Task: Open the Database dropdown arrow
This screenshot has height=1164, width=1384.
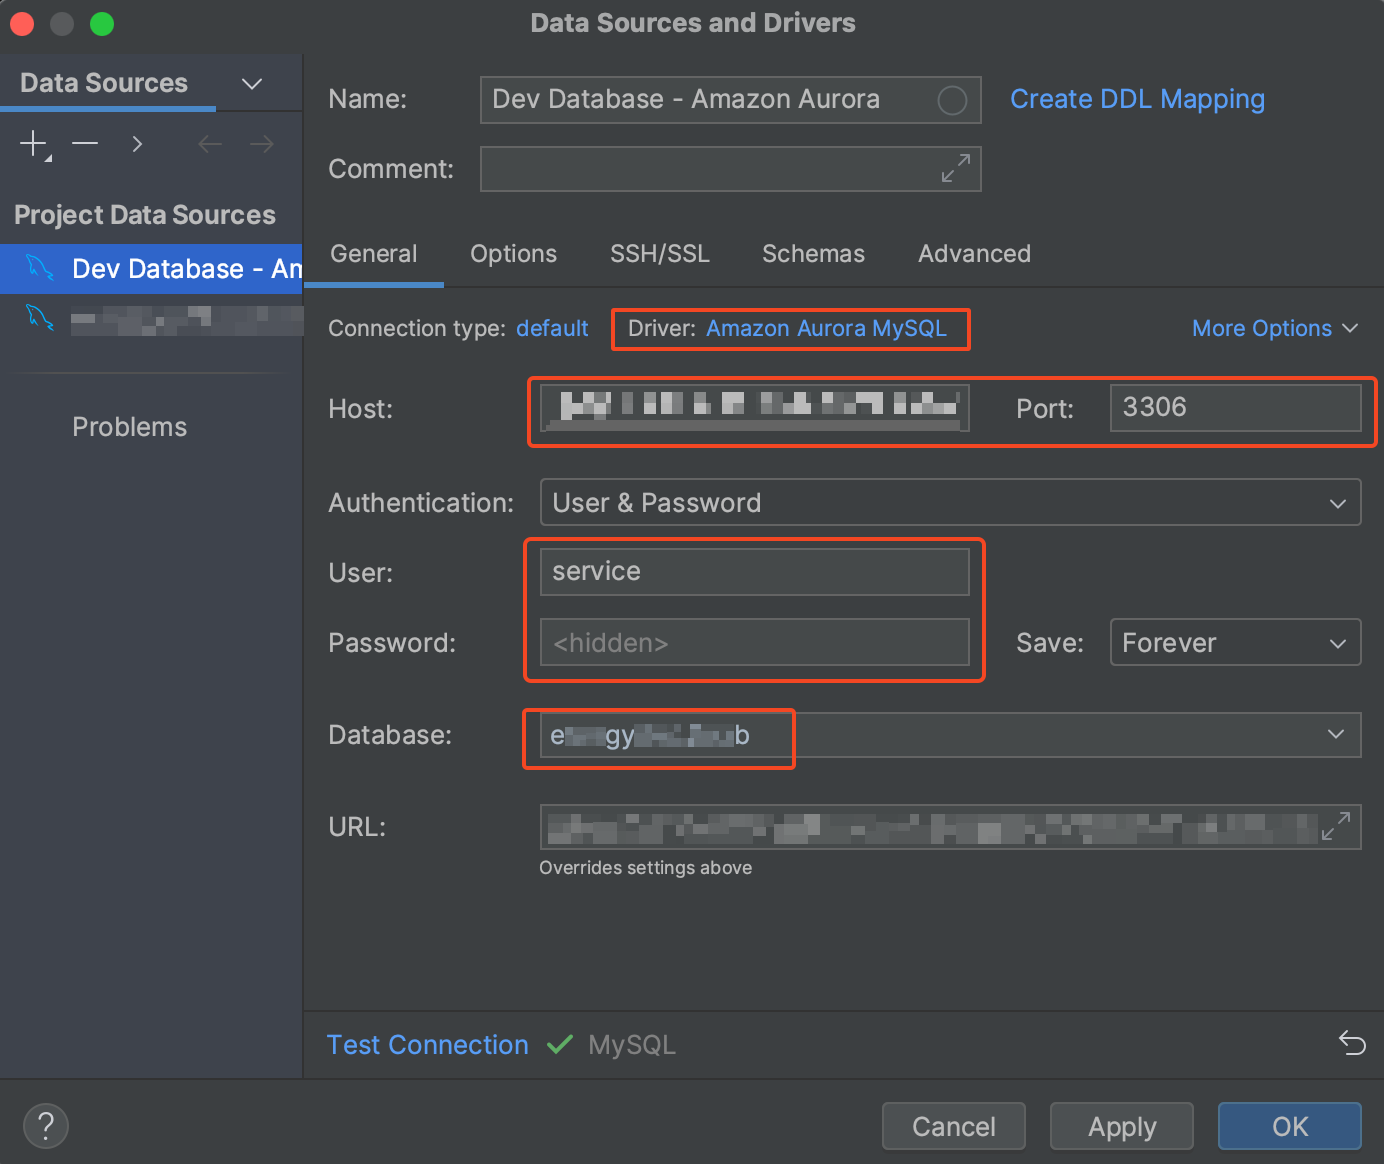Action: click(1336, 734)
